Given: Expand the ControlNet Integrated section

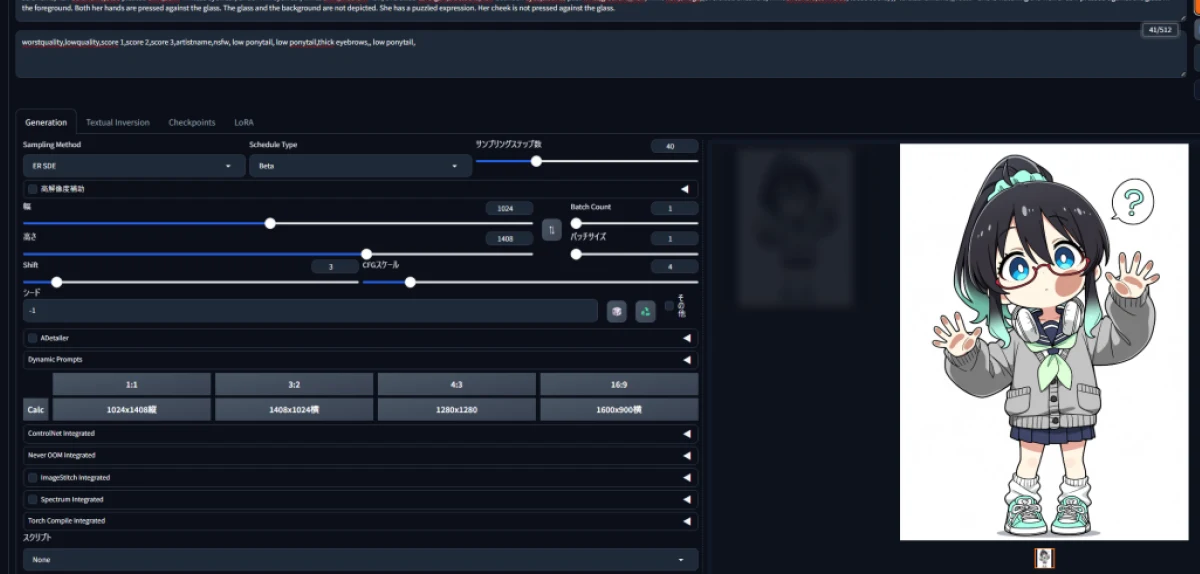Looking at the screenshot, I should tap(361, 434).
